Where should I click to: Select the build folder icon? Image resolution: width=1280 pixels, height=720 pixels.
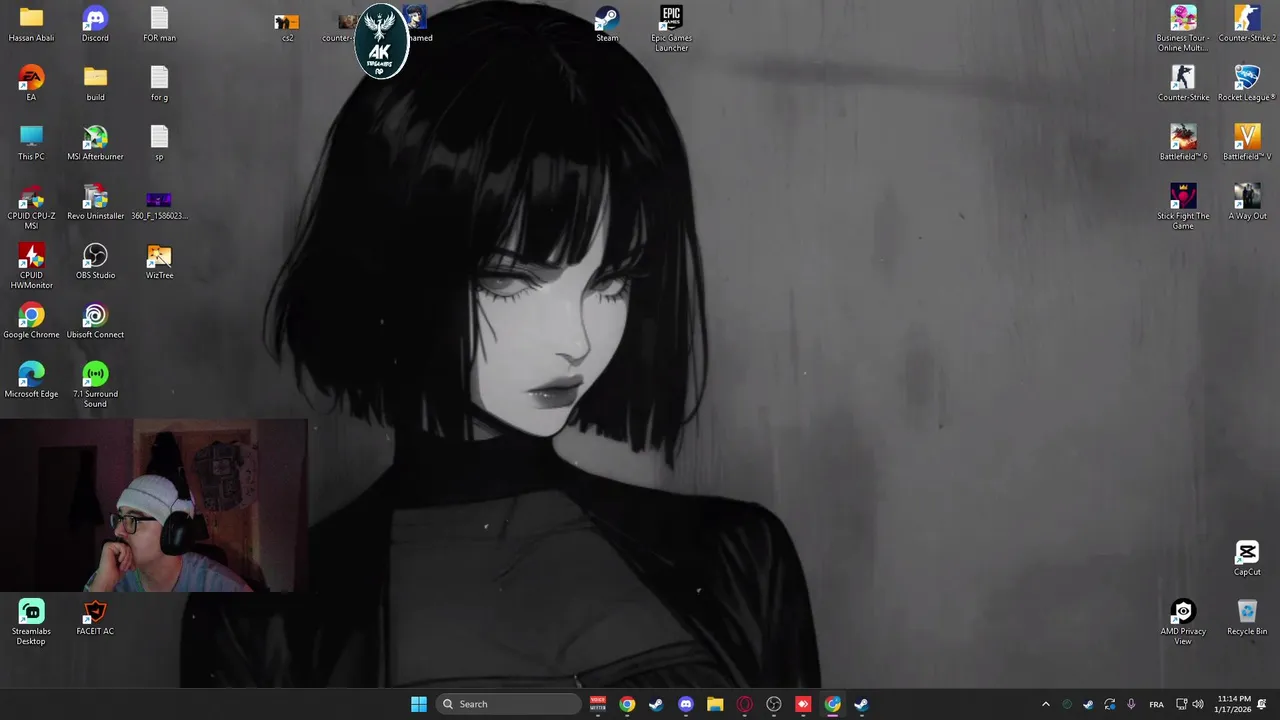tap(95, 84)
